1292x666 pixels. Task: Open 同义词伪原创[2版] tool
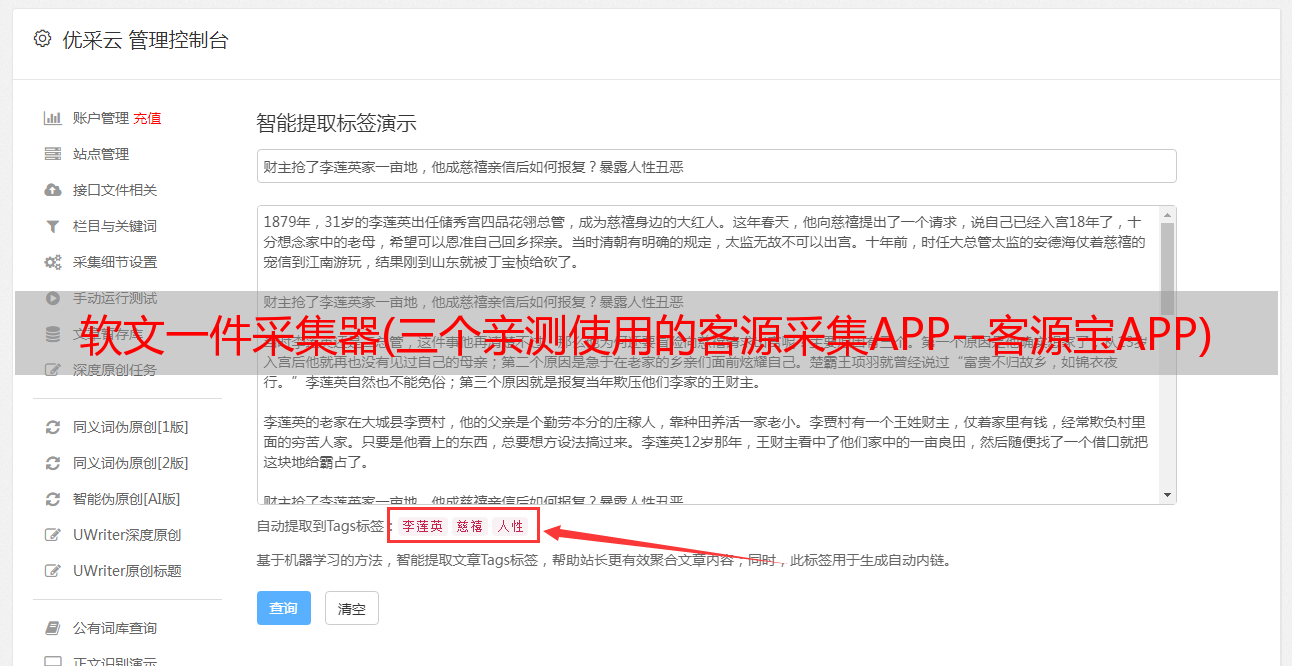click(x=130, y=463)
